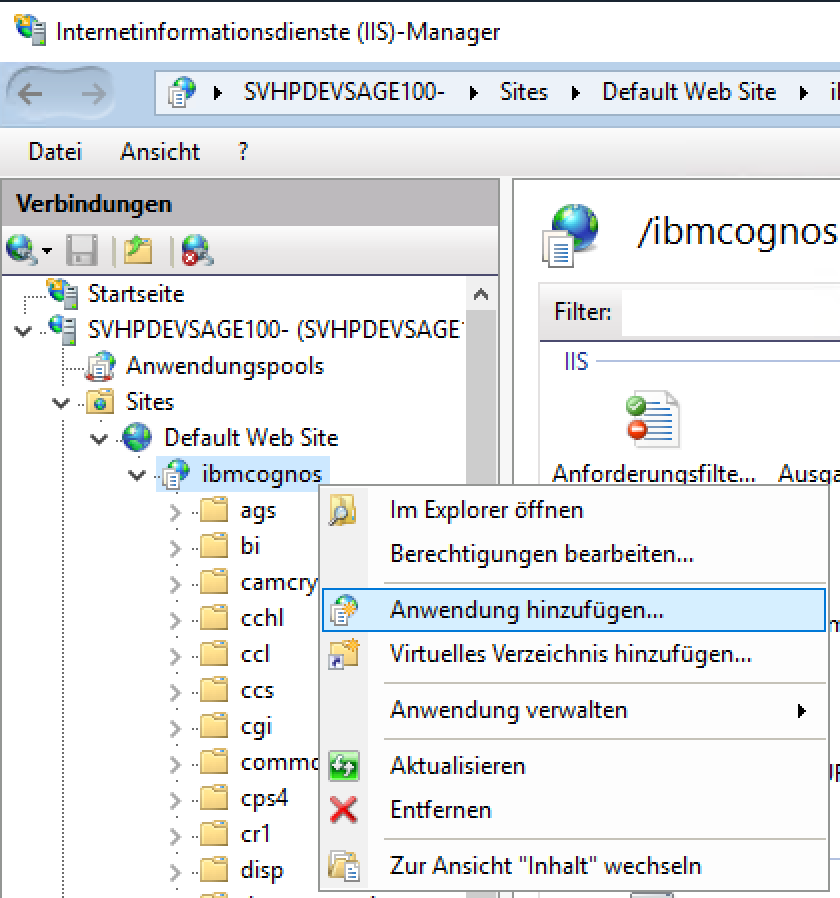
Task: Select Anwendungspools node in tree
Action: 224,366
